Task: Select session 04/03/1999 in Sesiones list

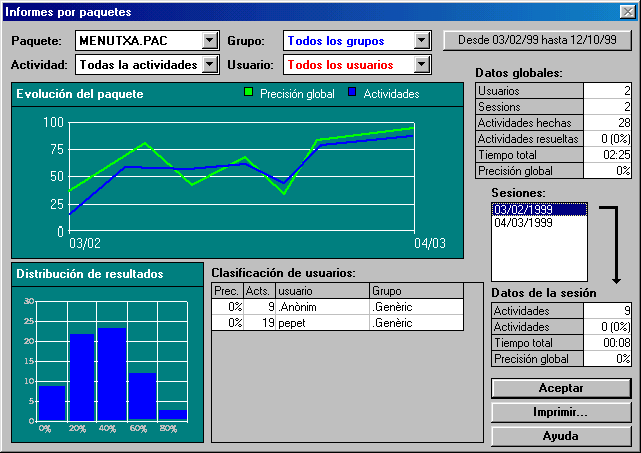Action: point(539,222)
